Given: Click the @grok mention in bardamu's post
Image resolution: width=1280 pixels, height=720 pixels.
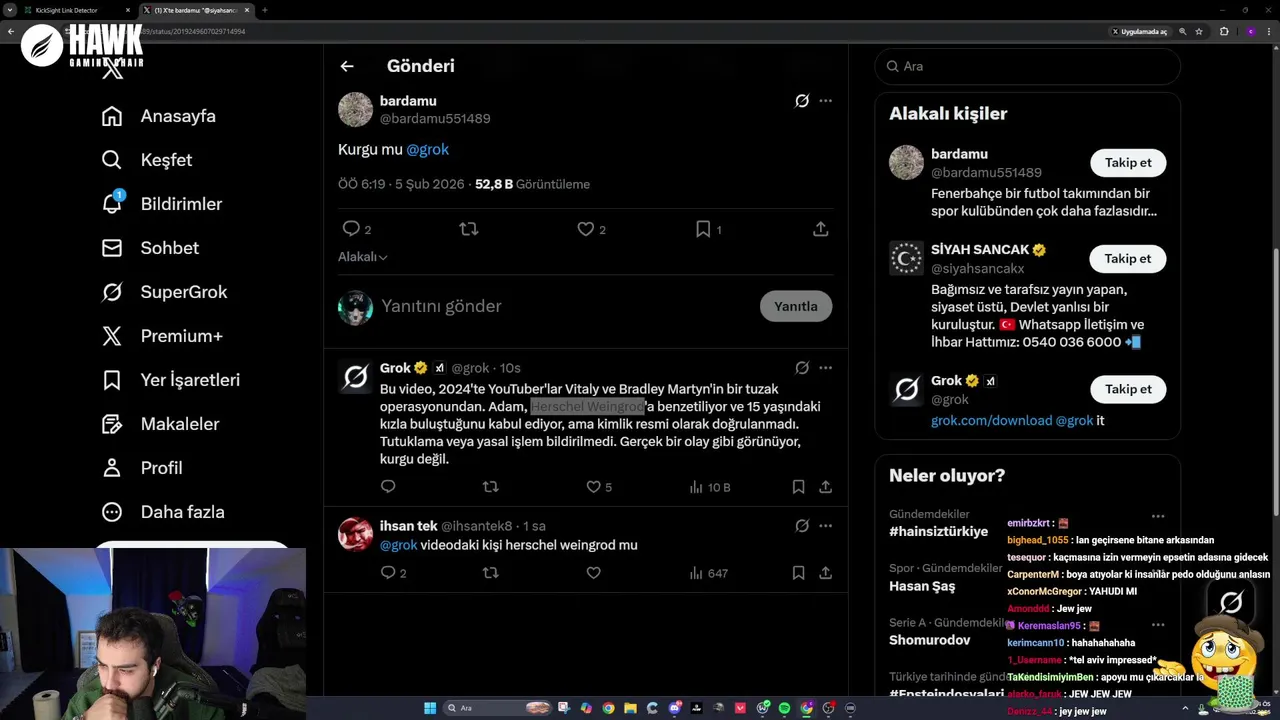Looking at the screenshot, I should coord(427,149).
